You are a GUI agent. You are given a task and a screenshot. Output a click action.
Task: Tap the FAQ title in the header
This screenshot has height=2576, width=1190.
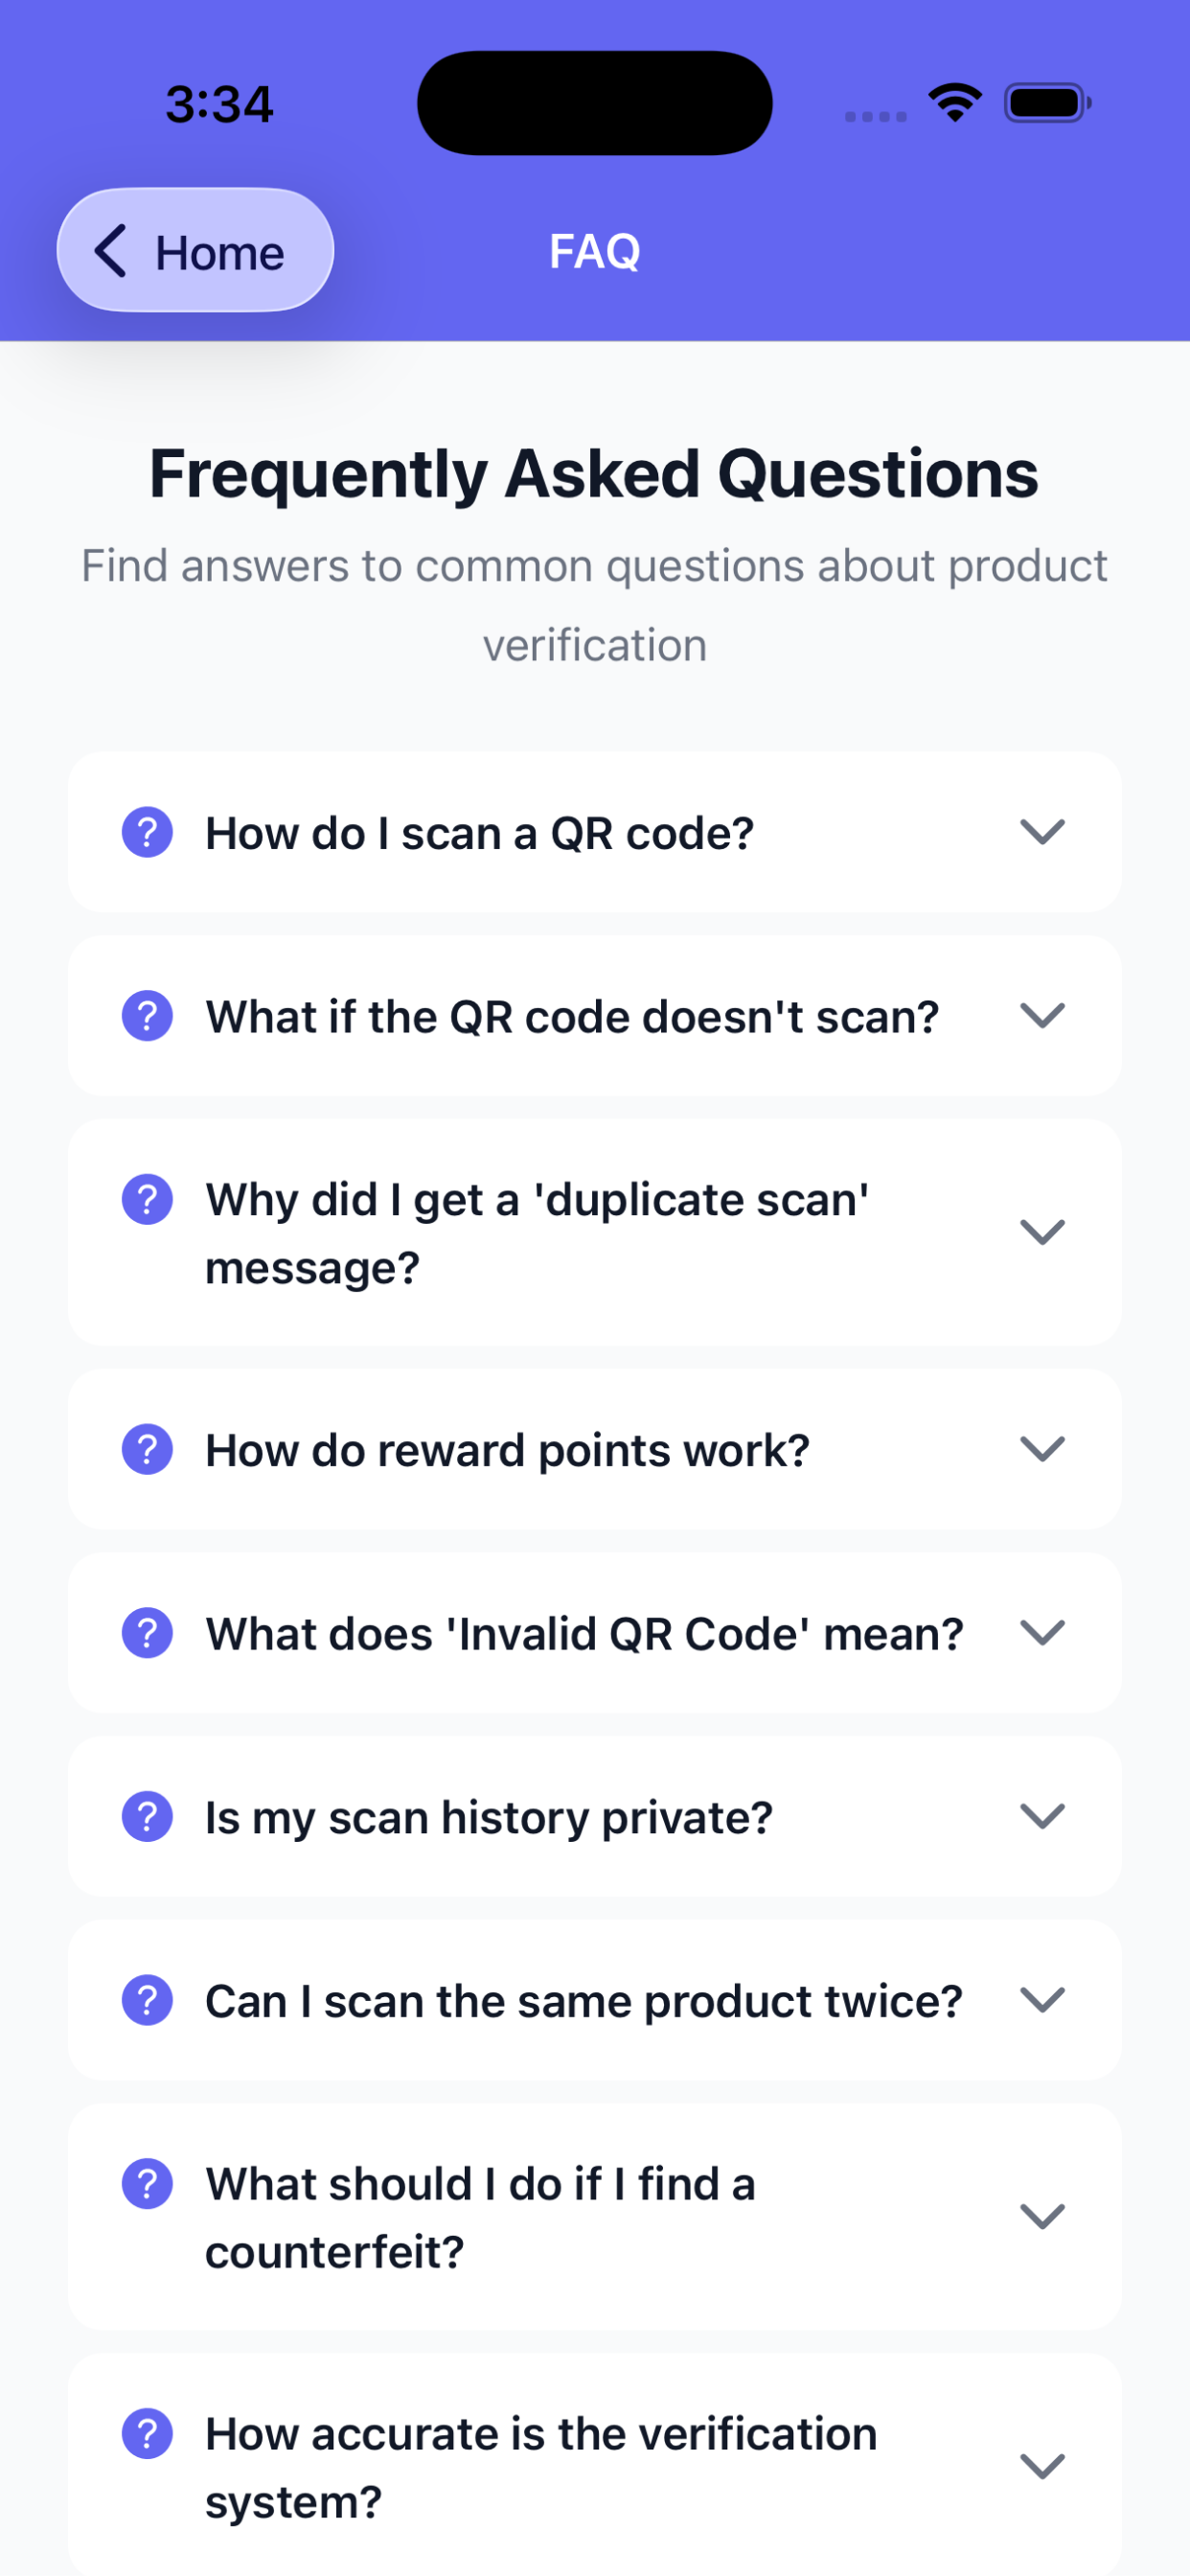(595, 251)
